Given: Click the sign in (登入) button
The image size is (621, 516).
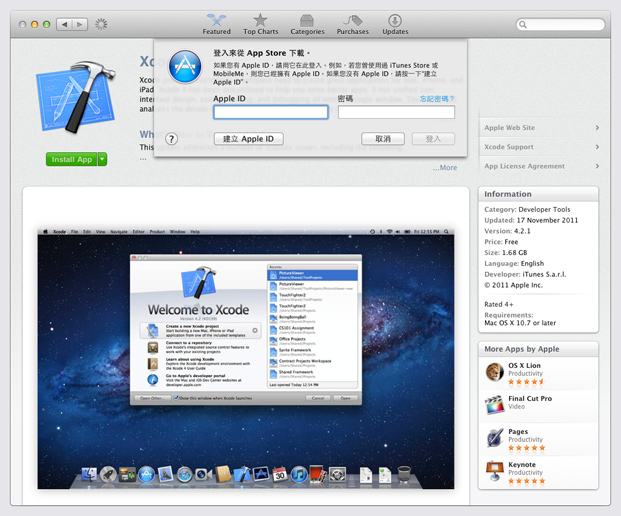Looking at the screenshot, I should tap(433, 139).
